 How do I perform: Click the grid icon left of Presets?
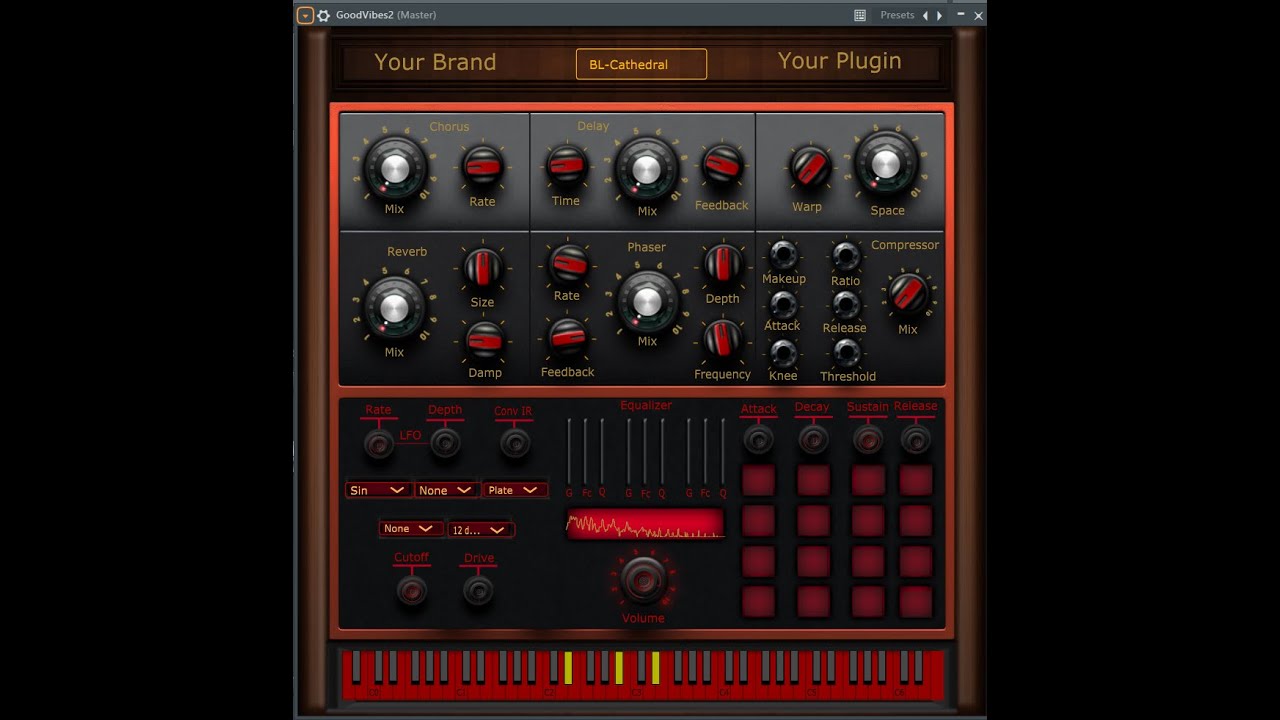click(860, 15)
